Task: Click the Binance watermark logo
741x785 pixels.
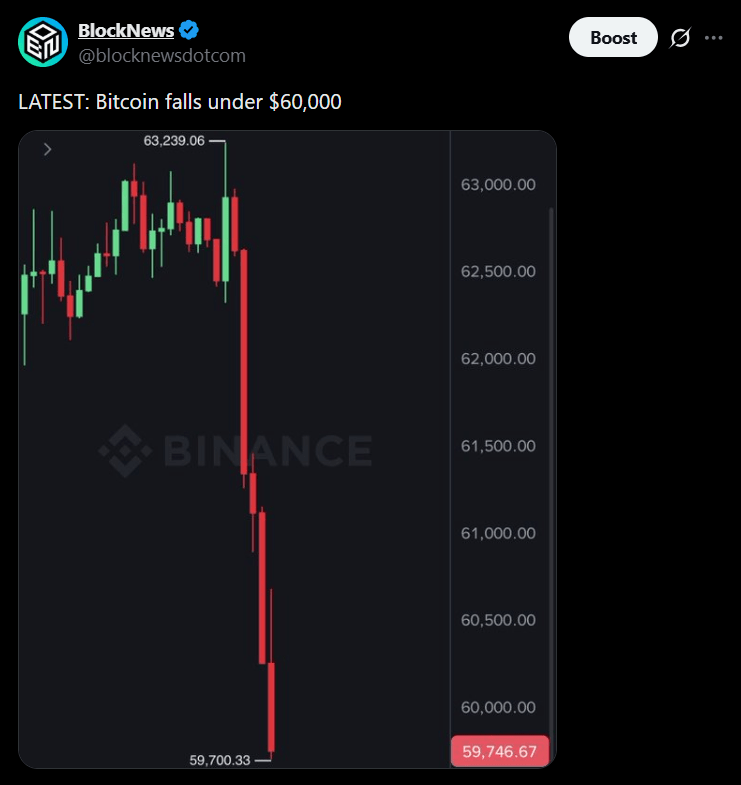Action: coord(235,451)
